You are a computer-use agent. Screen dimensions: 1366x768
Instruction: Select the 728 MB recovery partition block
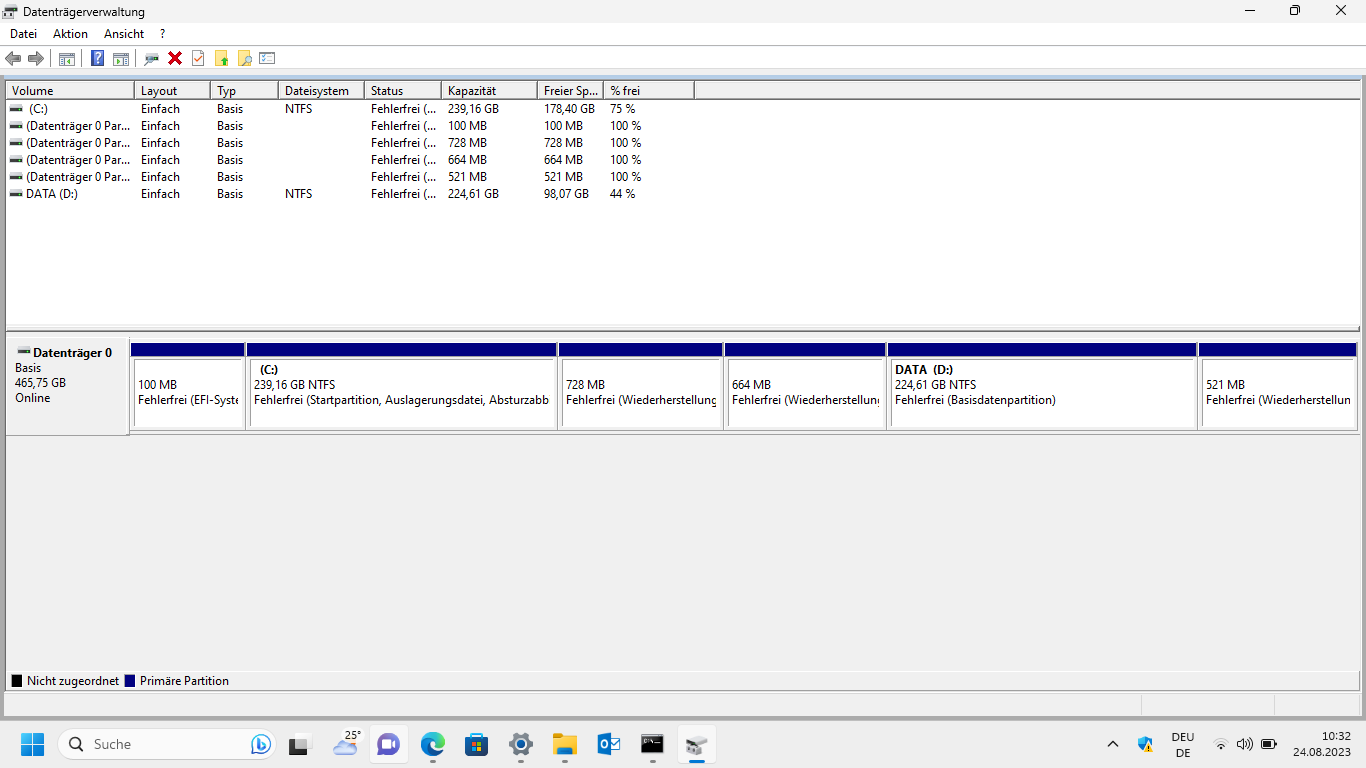pos(641,386)
